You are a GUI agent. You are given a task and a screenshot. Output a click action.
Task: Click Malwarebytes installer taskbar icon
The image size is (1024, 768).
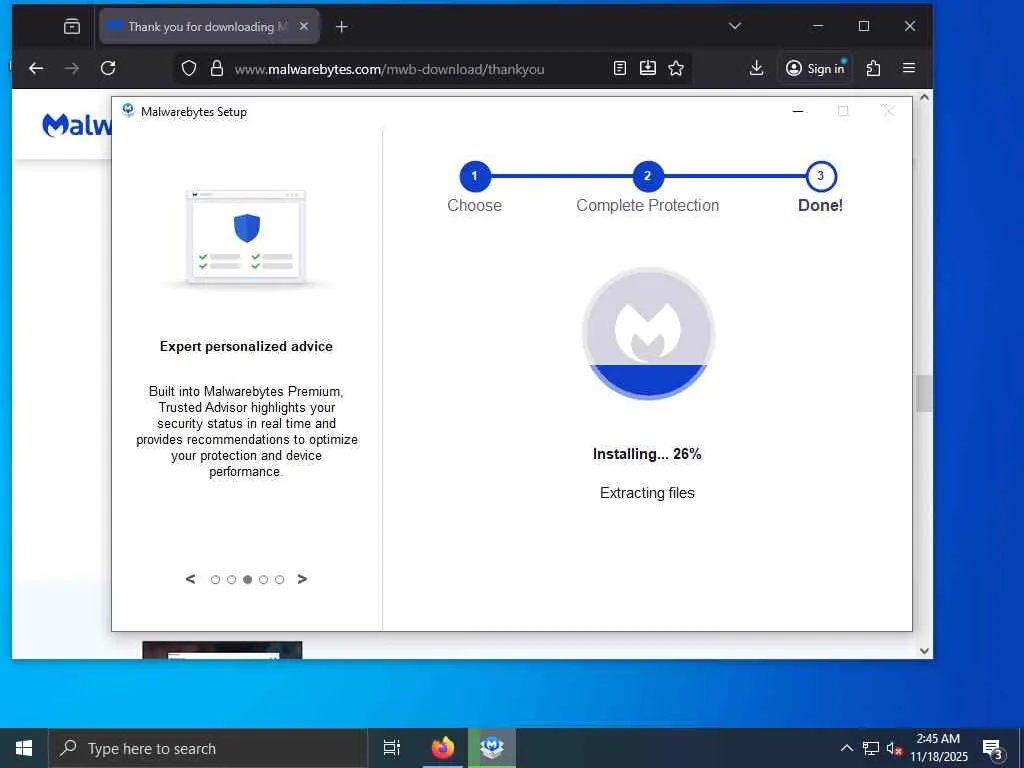pos(492,748)
